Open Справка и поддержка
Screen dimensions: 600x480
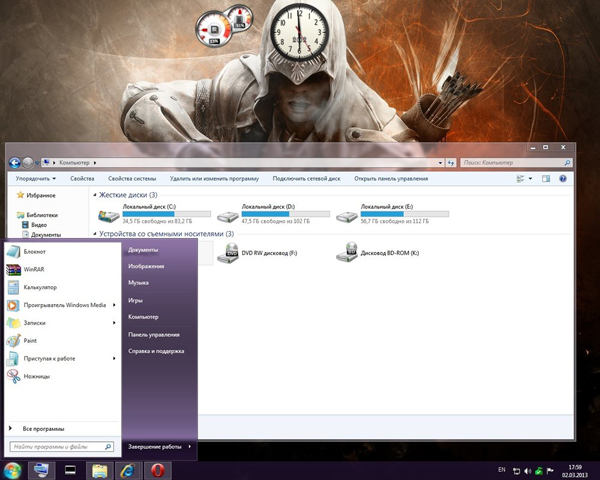pyautogui.click(x=156, y=351)
